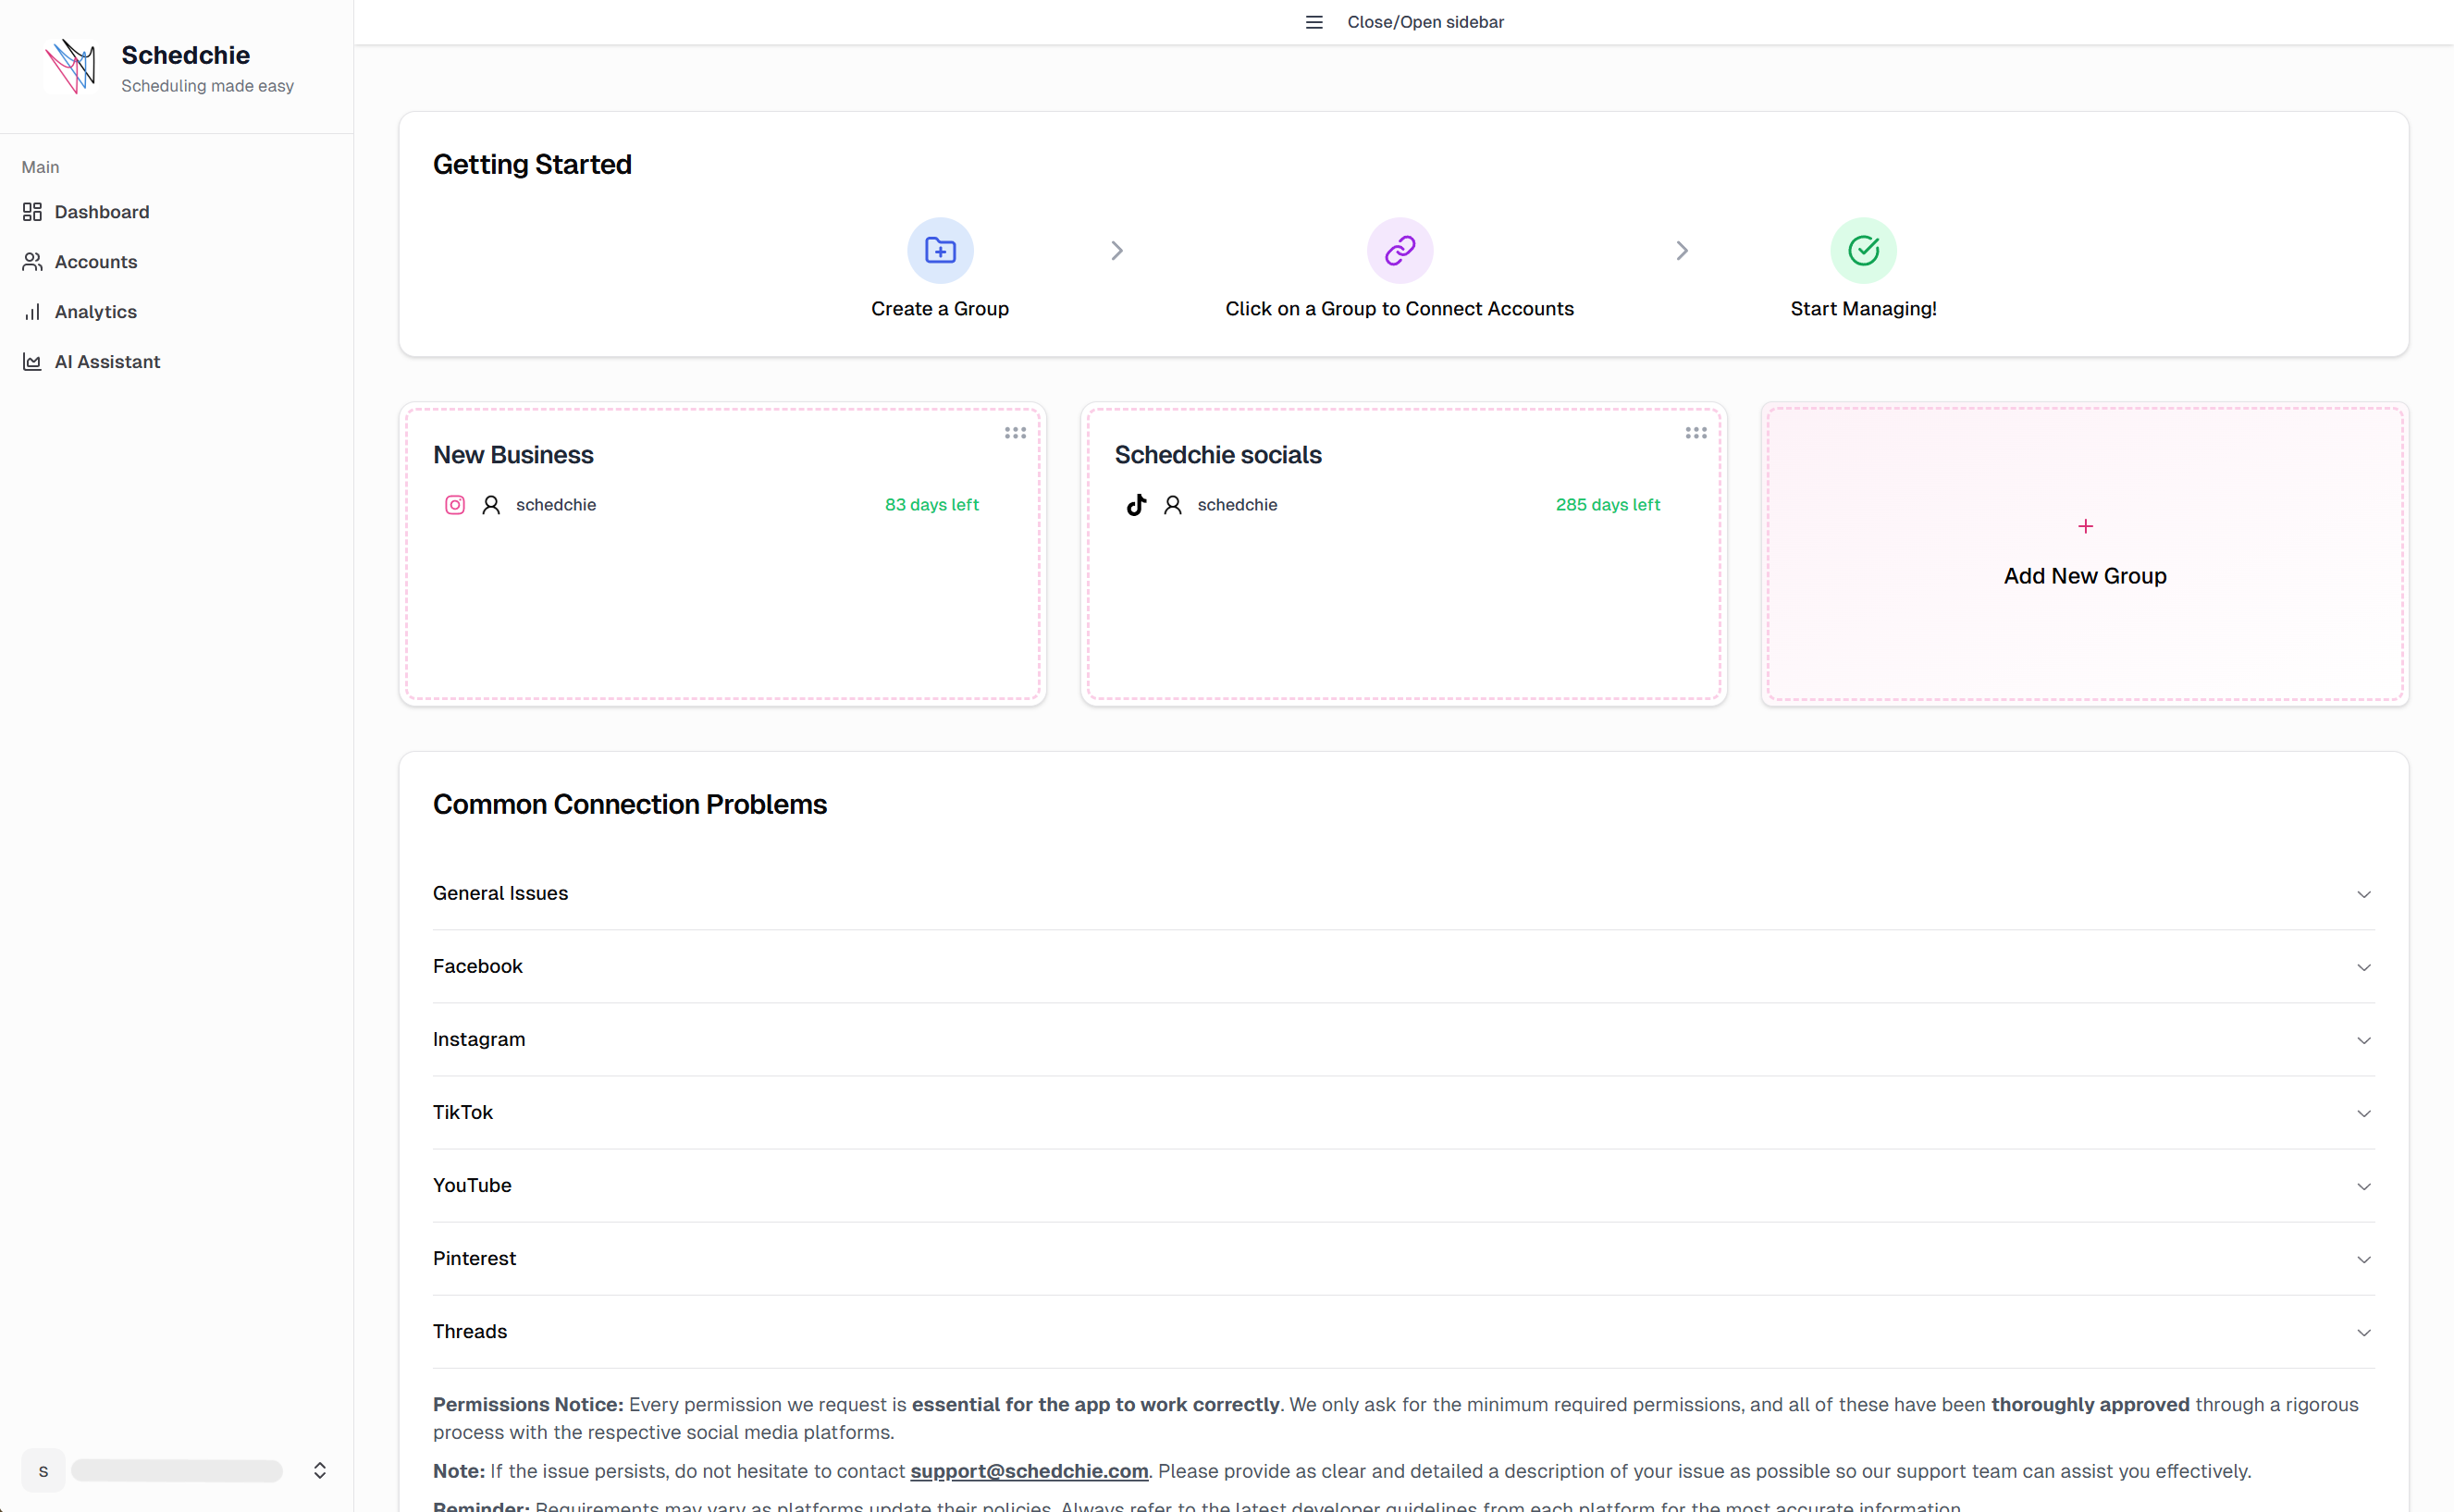Expand the YouTube connection problems
The width and height of the screenshot is (2454, 1512).
coord(1403,1186)
